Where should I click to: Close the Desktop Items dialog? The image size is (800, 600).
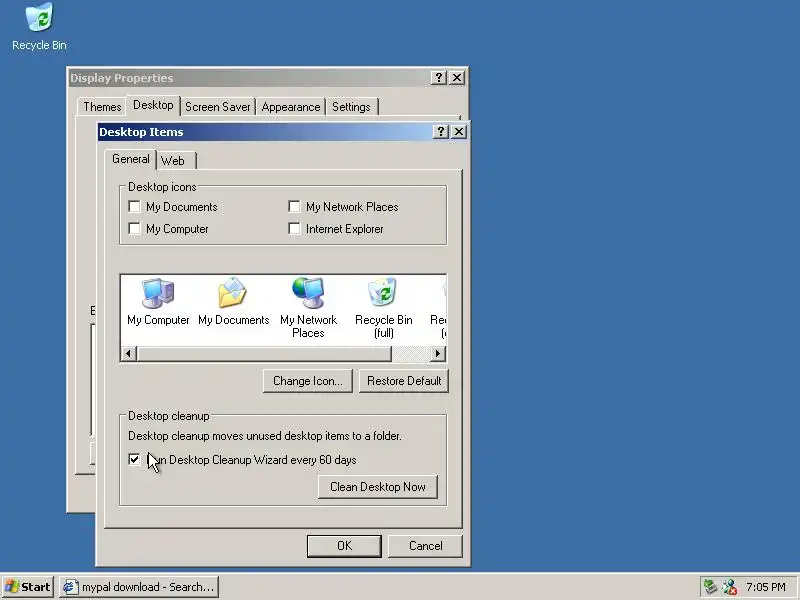[459, 132]
